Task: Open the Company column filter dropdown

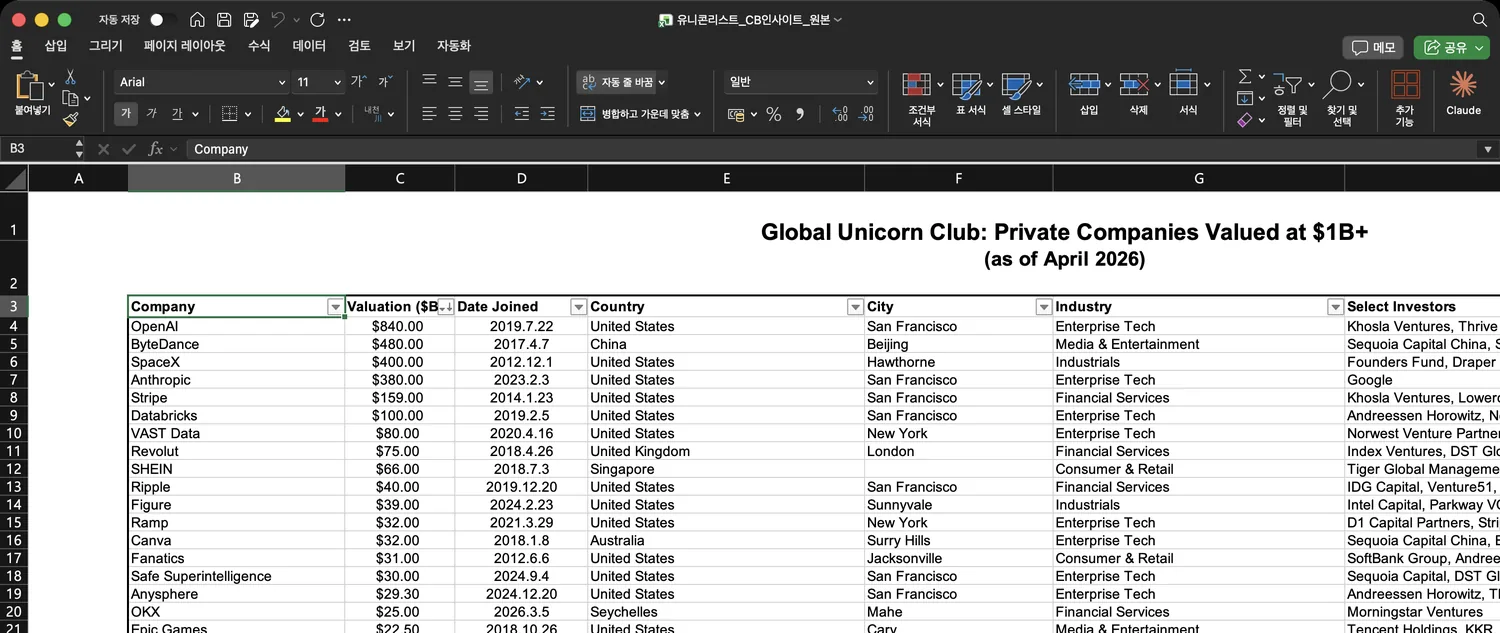Action: click(x=335, y=307)
